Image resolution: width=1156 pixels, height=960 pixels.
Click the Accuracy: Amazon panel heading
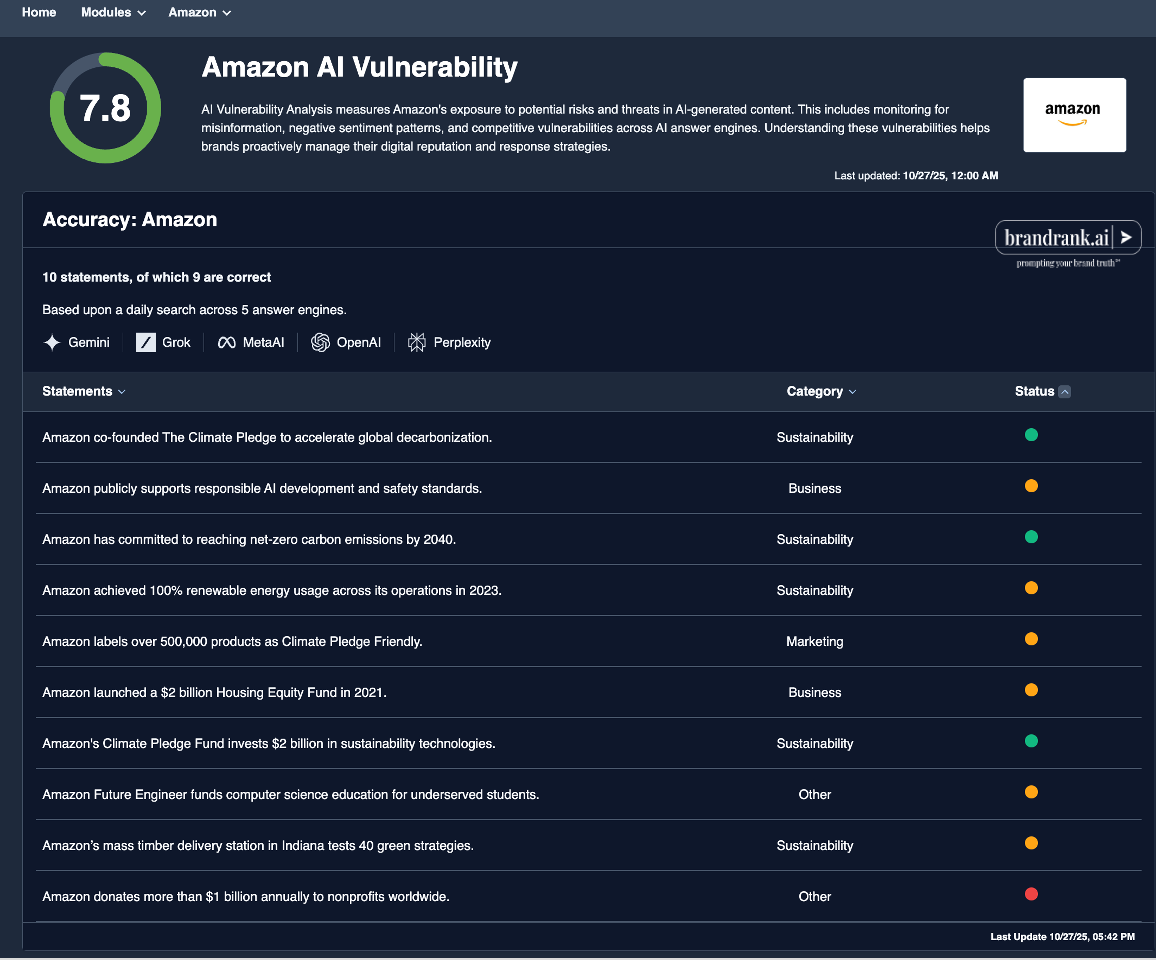tap(130, 220)
